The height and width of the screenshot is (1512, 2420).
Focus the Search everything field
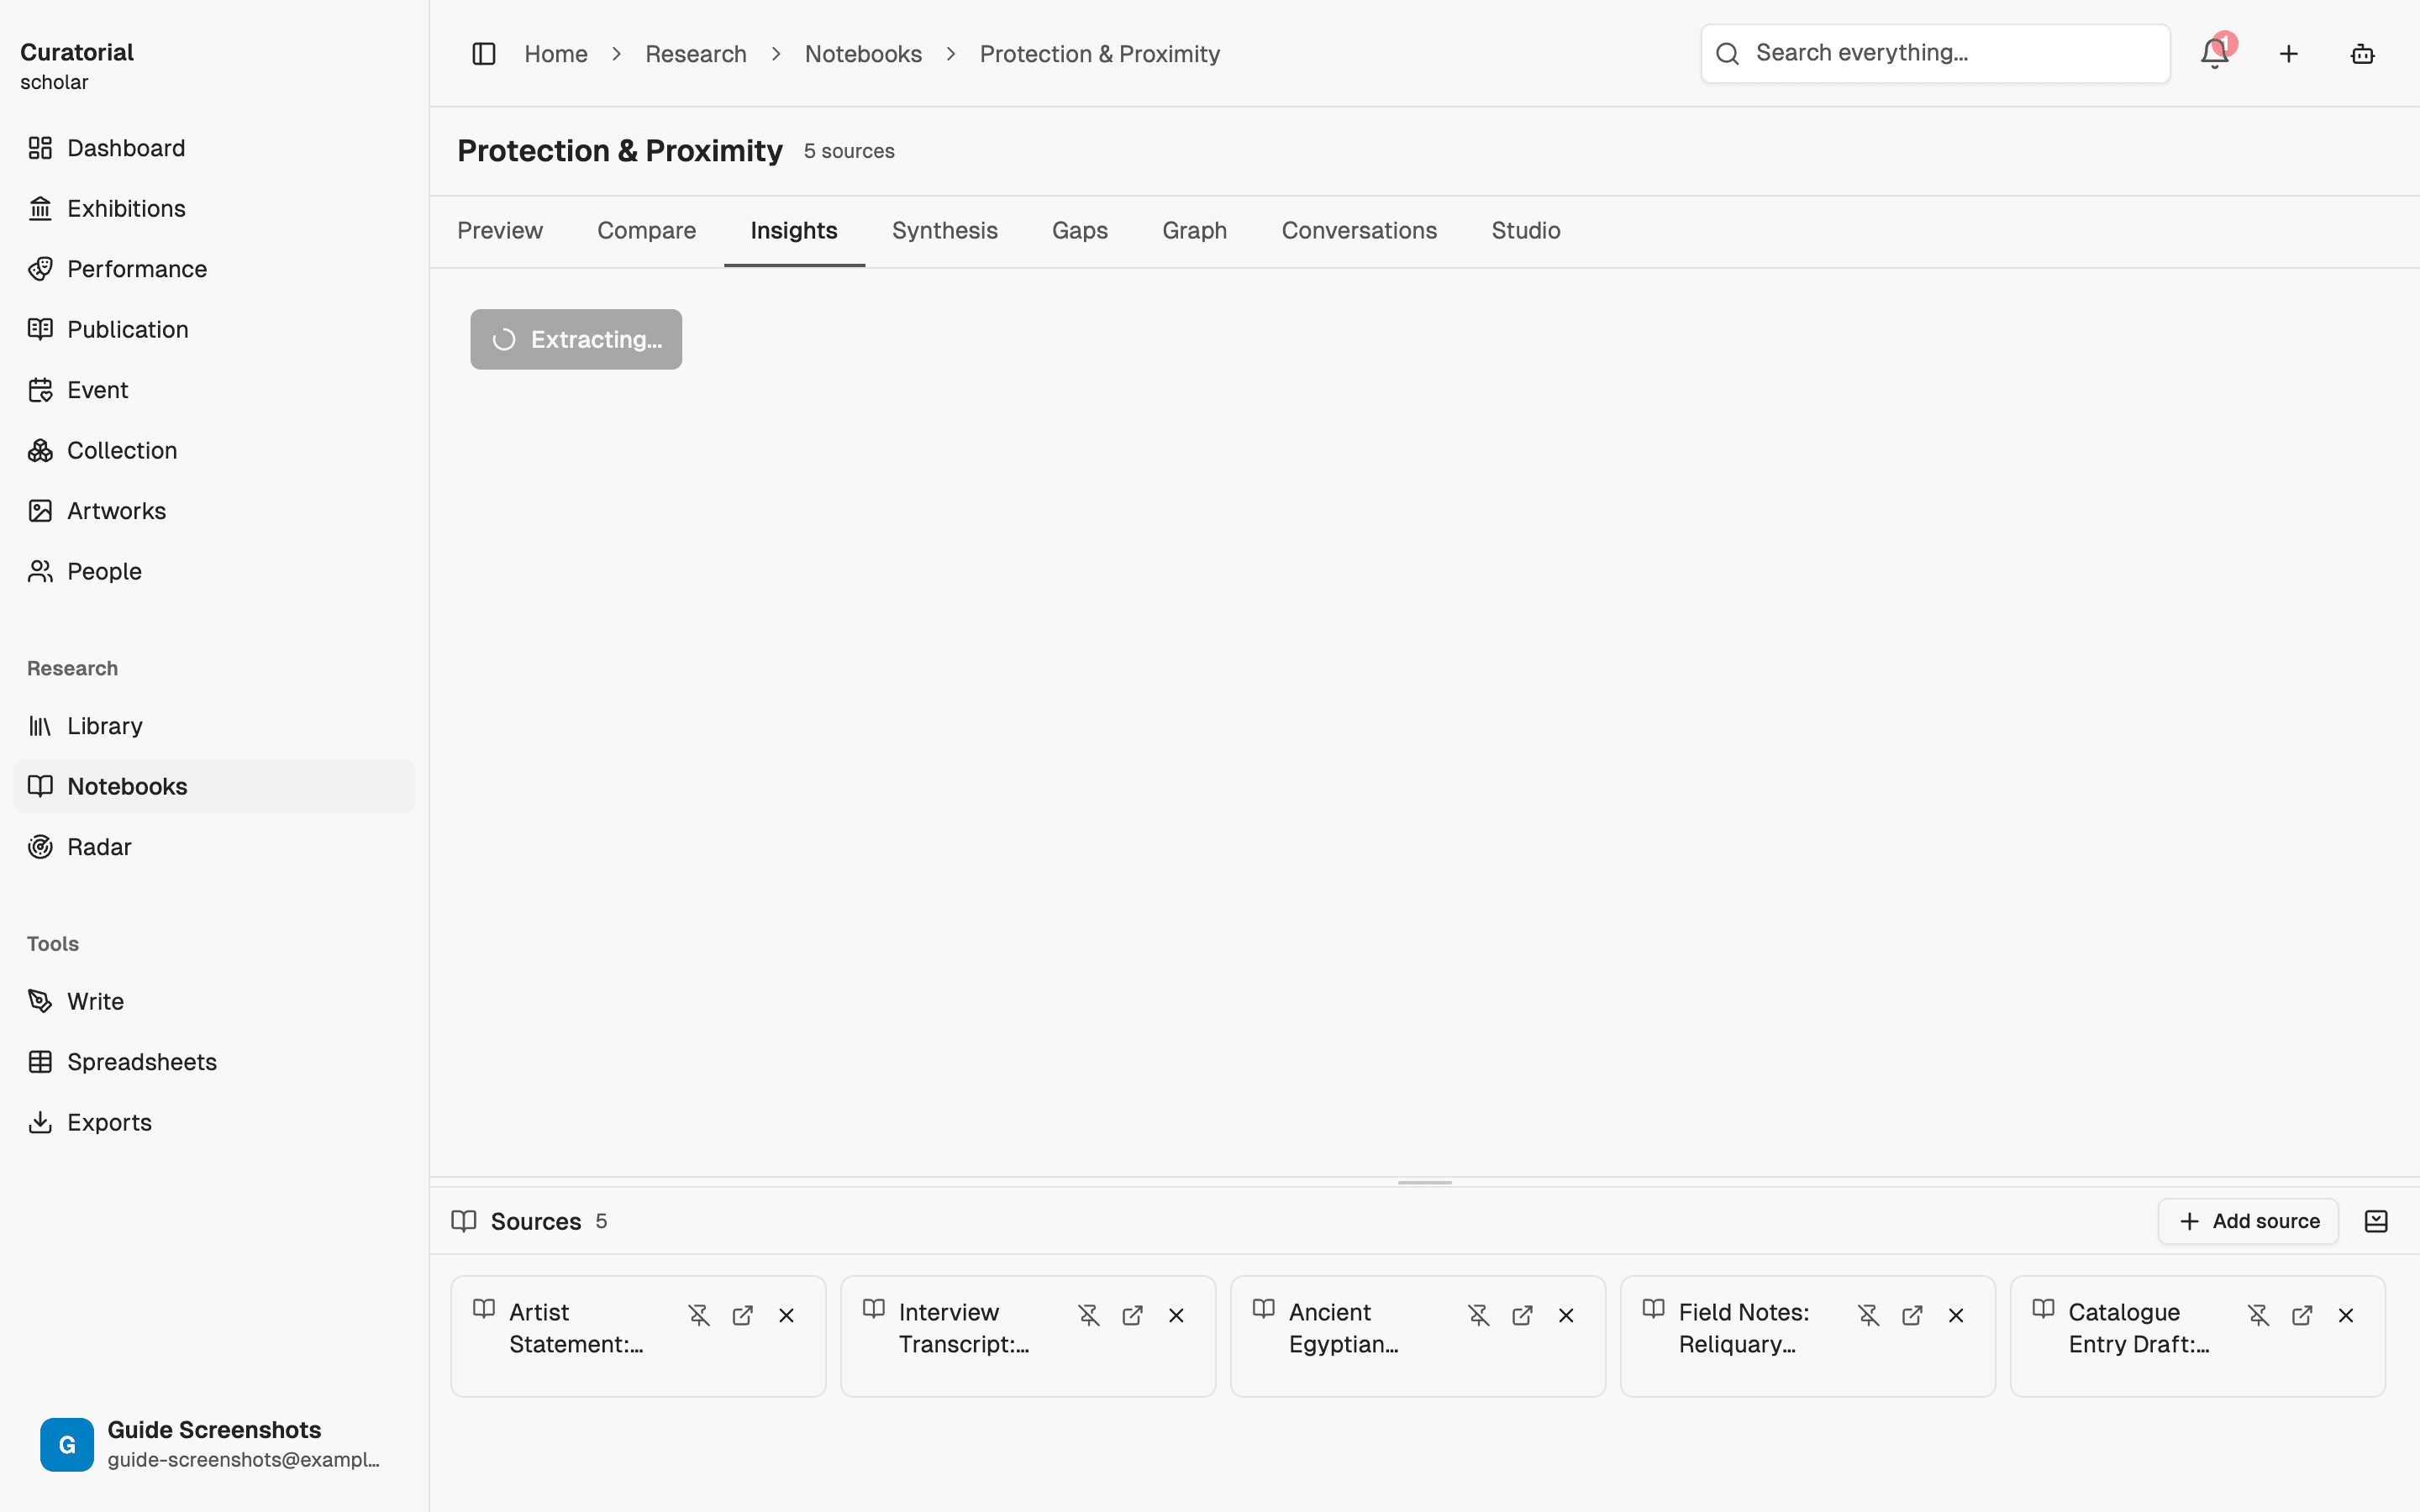(1935, 54)
